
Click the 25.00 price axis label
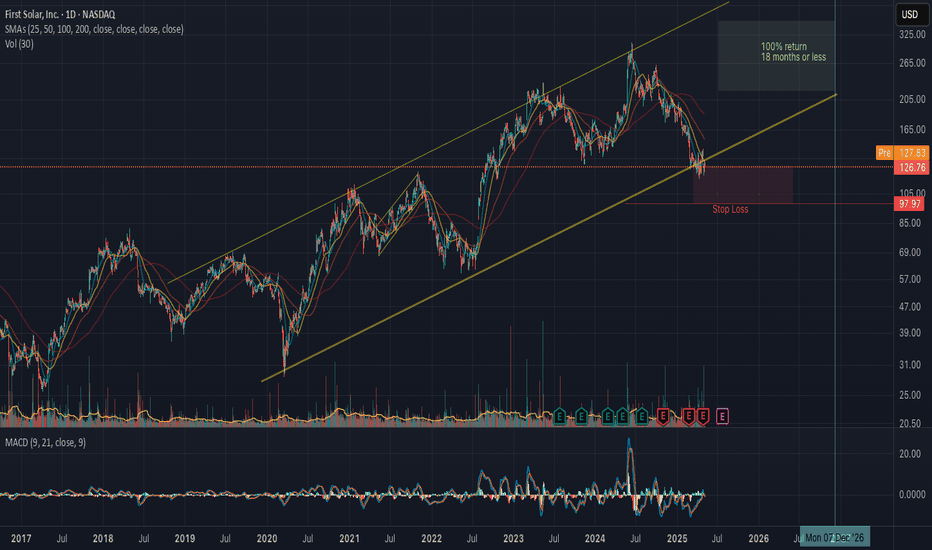point(912,395)
